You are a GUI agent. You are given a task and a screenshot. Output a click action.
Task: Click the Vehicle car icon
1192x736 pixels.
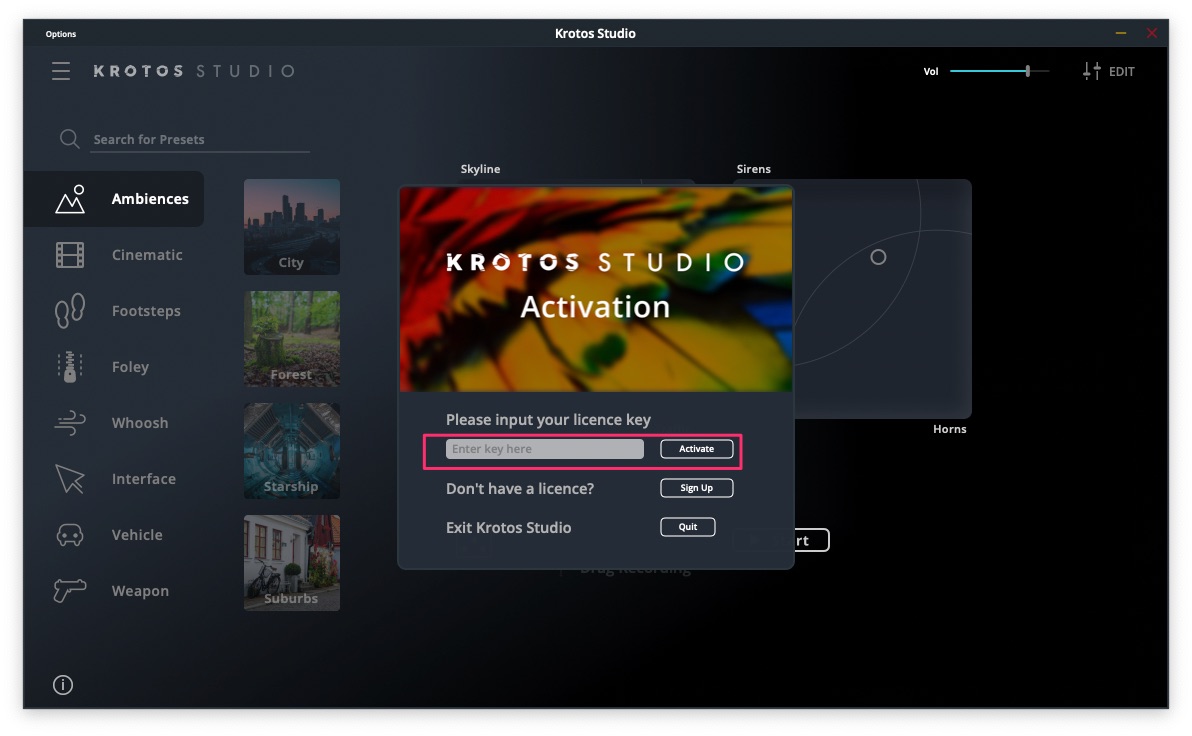click(70, 535)
